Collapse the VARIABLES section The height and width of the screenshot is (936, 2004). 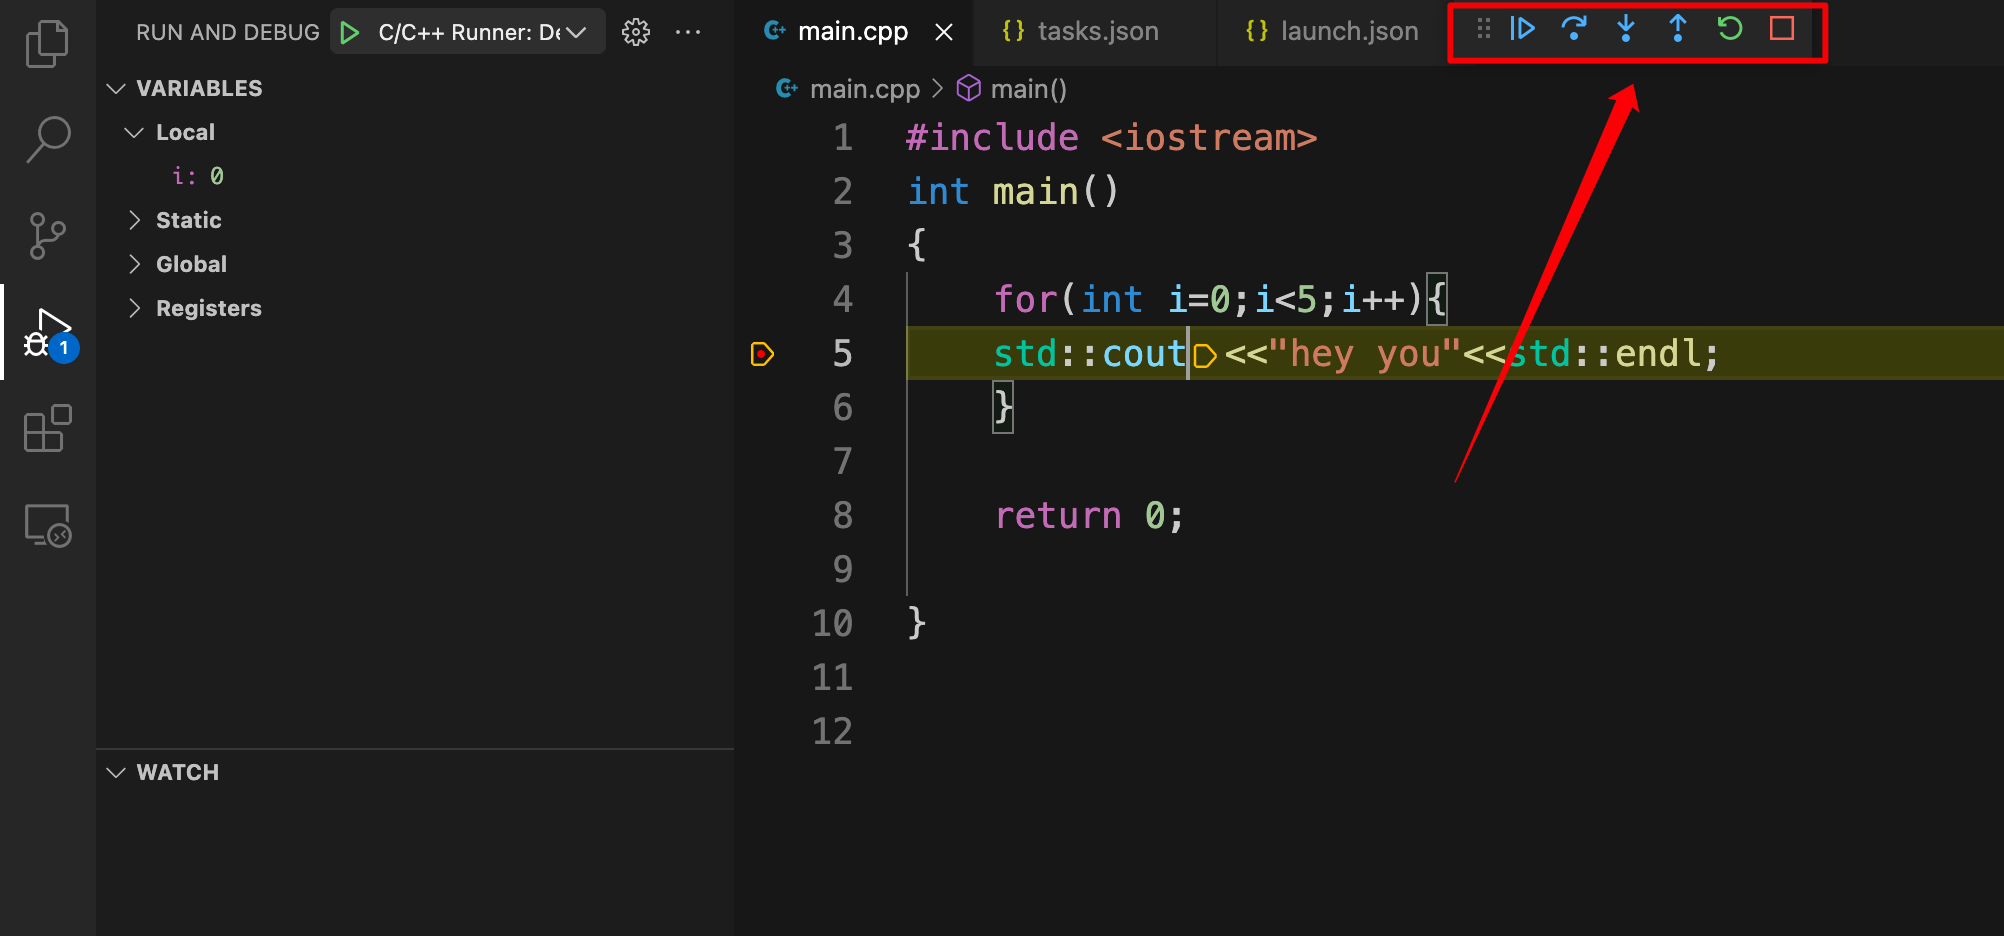point(116,88)
